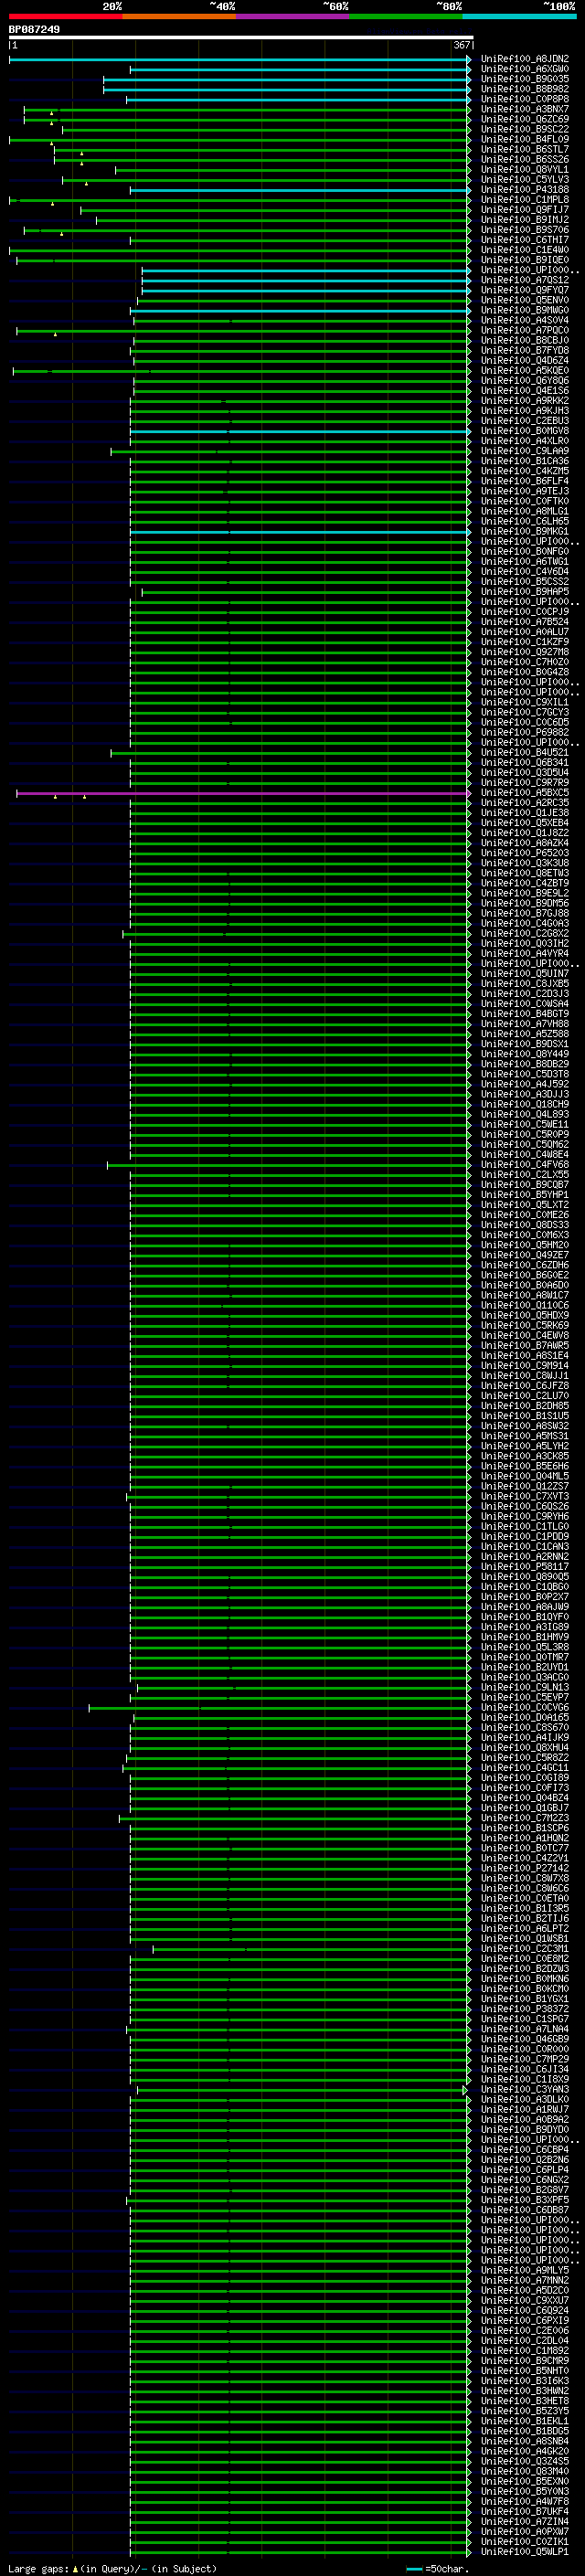The width and height of the screenshot is (585, 2576).
Task: Click hit UniRef100_B4U521
Action: tap(525, 752)
